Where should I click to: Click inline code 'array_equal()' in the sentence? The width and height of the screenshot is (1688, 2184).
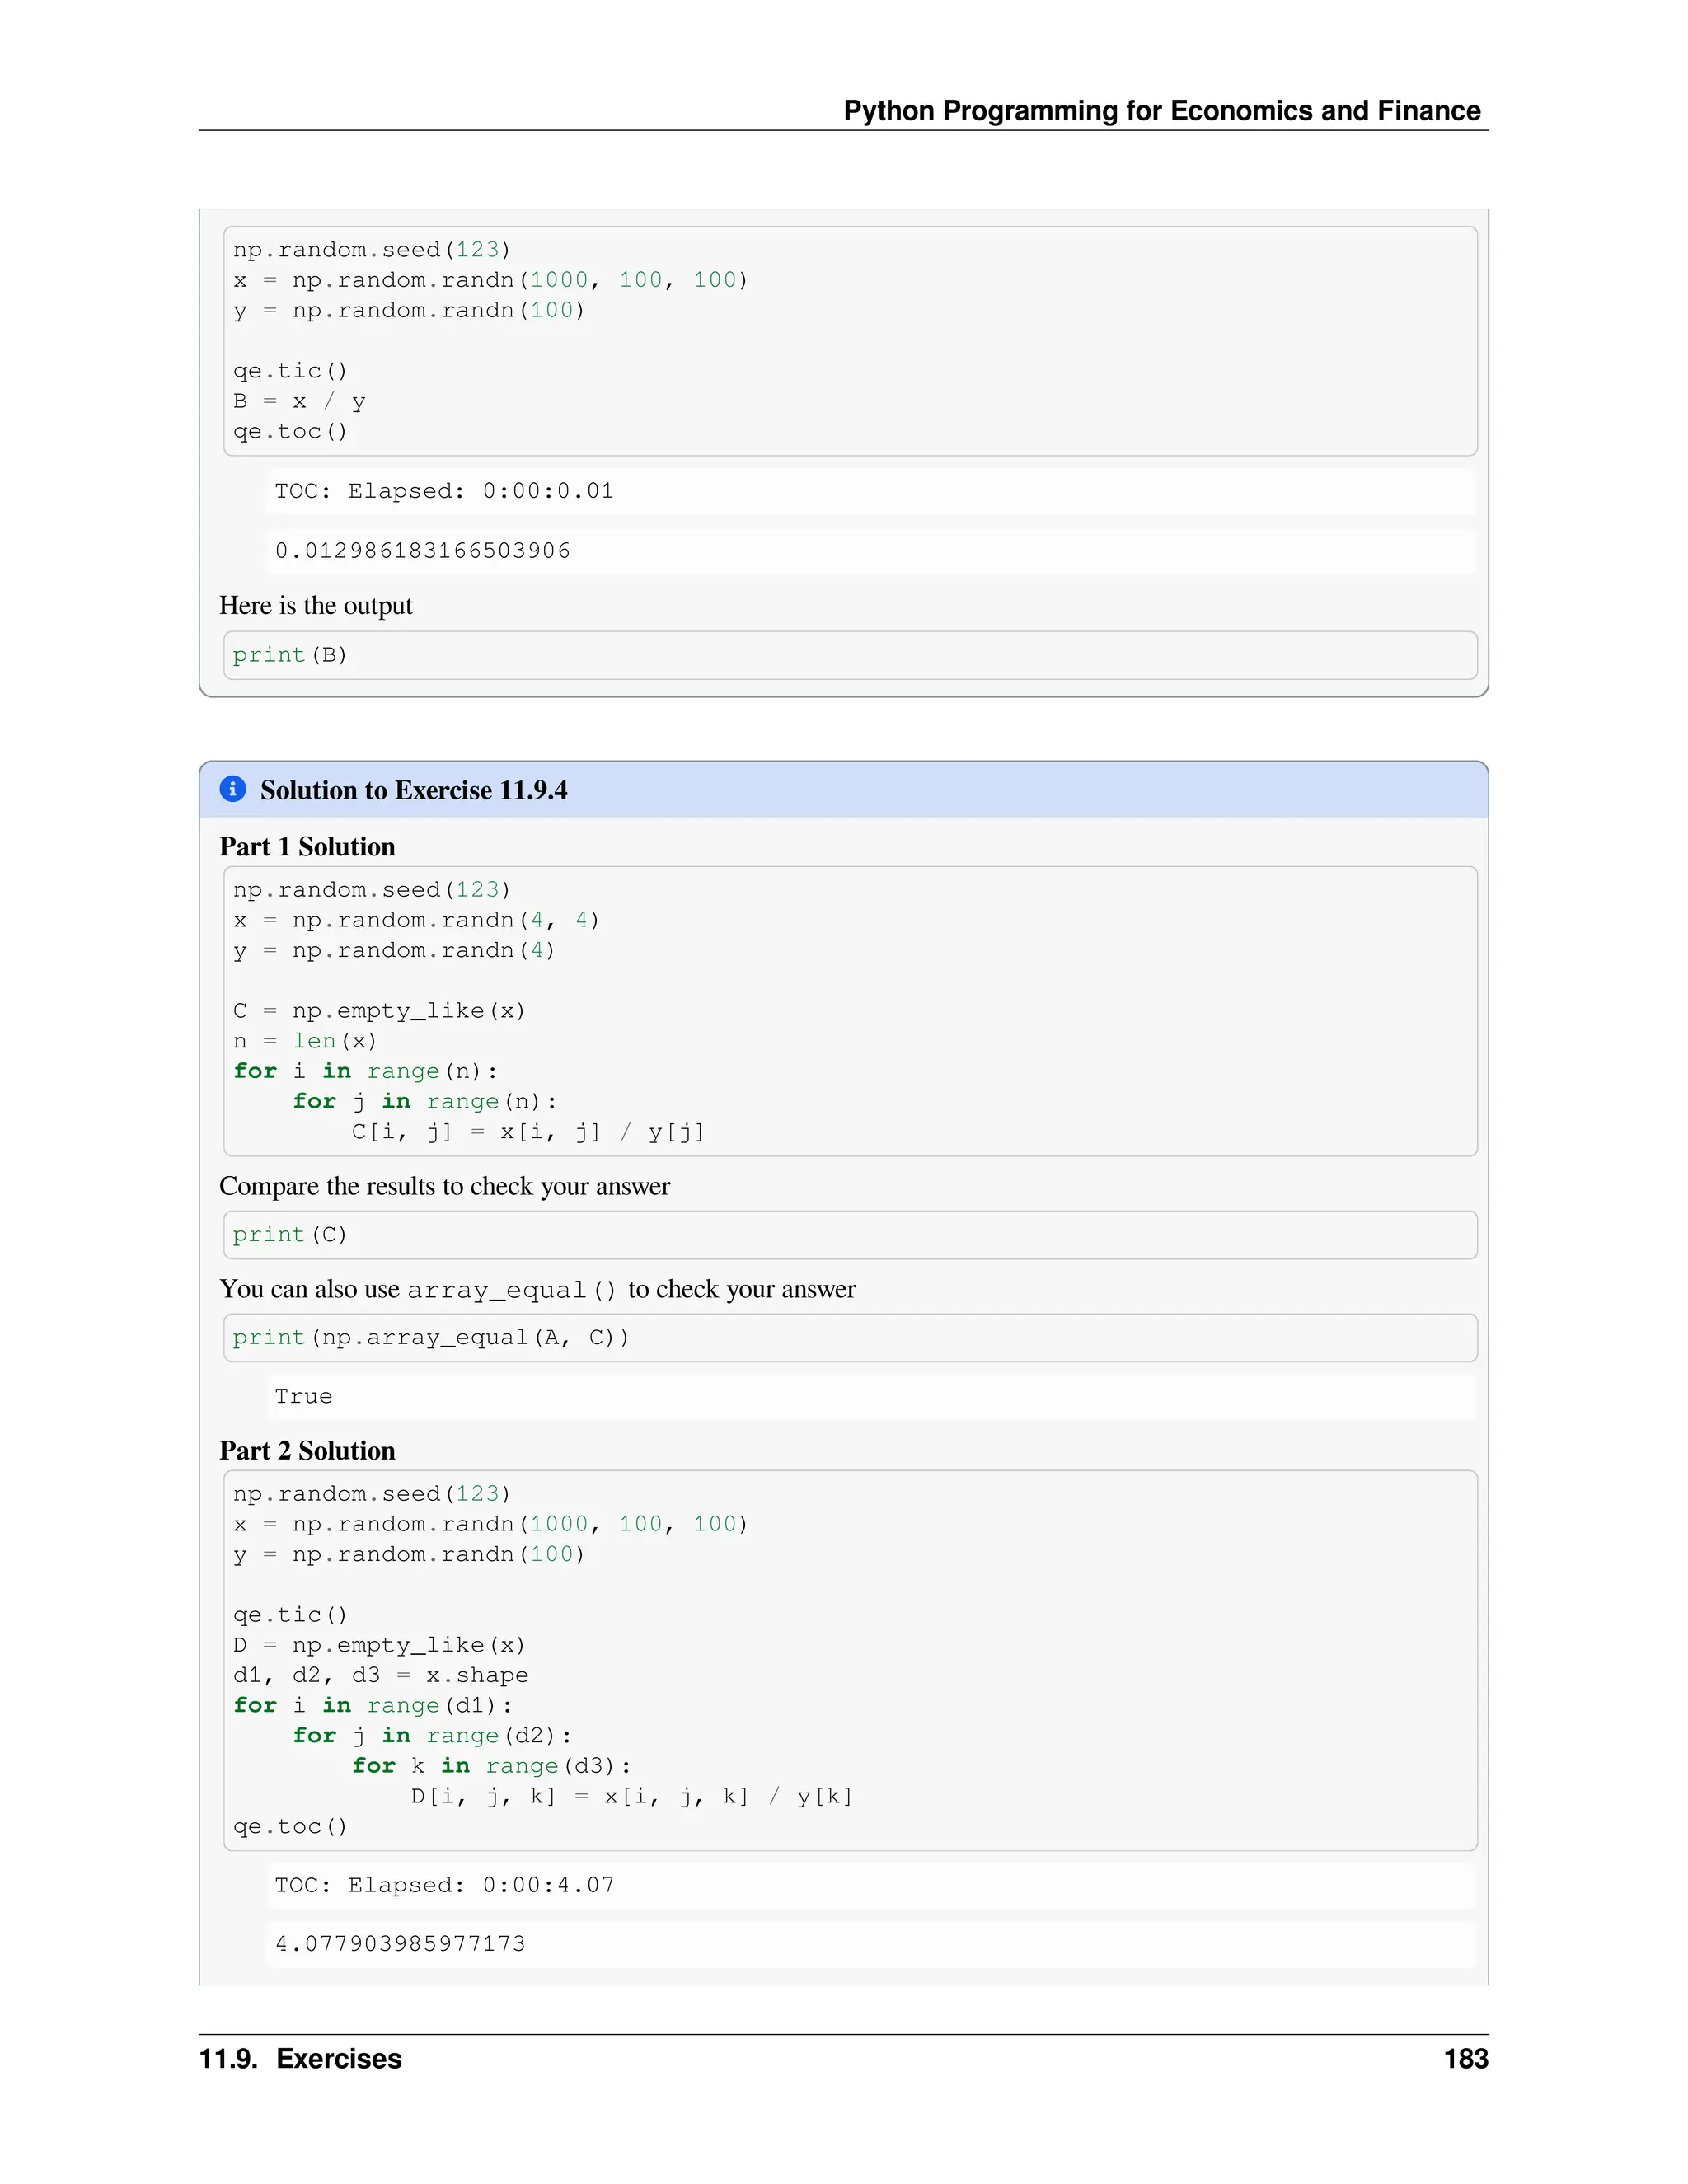pyautogui.click(x=512, y=1290)
